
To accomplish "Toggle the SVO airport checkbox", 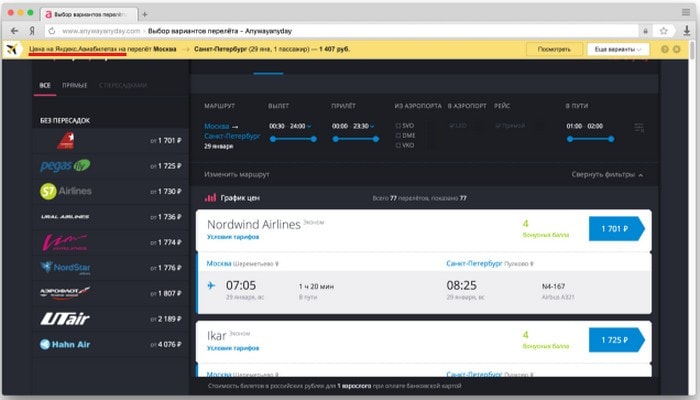I will (398, 126).
